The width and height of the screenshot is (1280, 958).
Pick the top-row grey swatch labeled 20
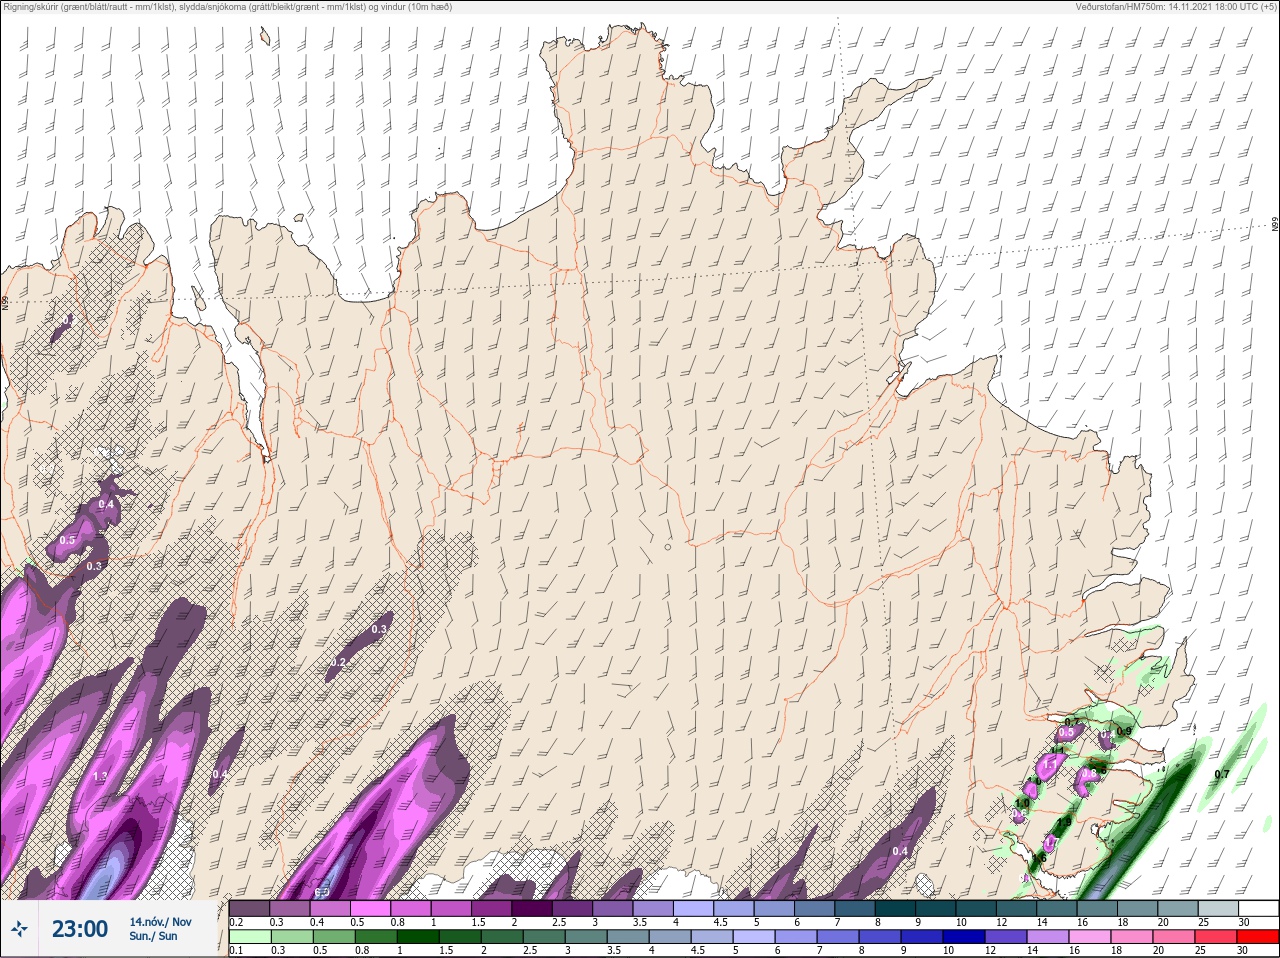[1178, 908]
